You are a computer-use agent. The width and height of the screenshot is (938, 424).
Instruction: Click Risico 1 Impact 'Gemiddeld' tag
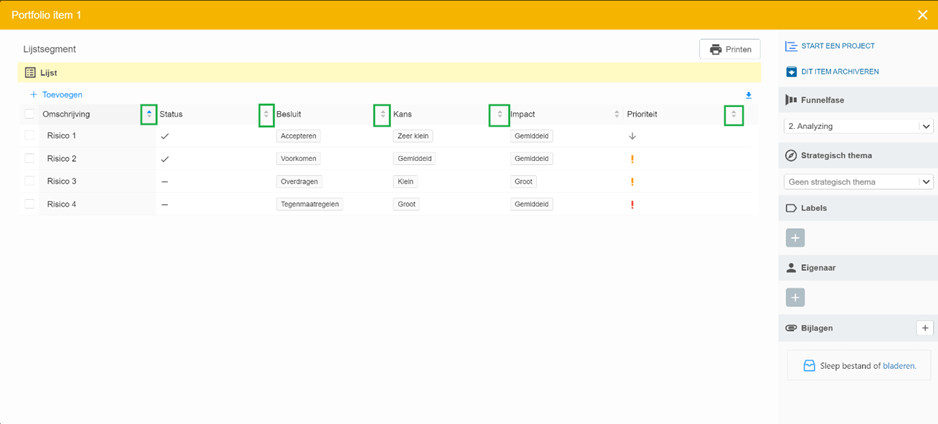[x=532, y=136]
